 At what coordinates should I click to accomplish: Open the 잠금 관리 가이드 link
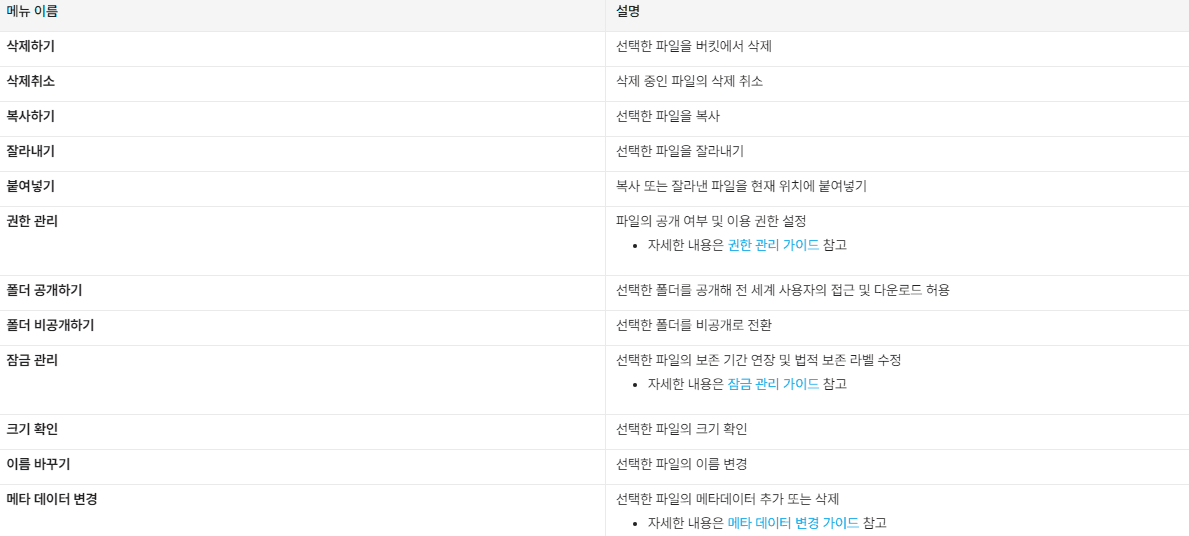(x=773, y=384)
